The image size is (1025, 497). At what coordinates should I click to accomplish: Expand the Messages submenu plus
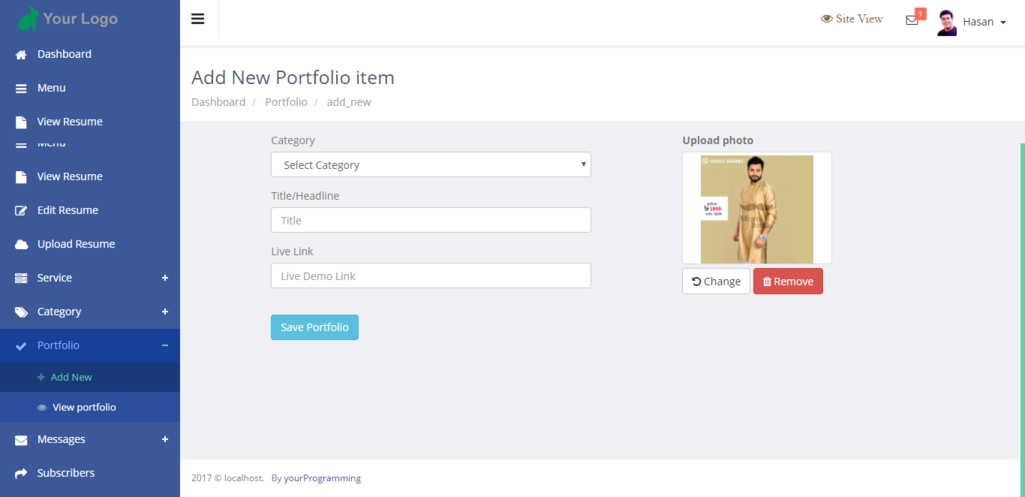tap(165, 439)
